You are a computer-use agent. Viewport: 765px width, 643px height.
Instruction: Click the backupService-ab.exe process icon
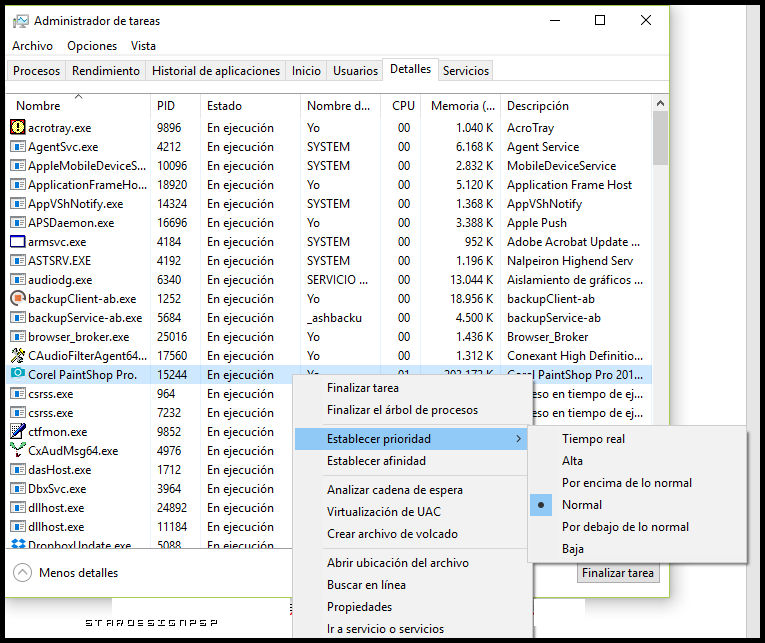point(18,318)
